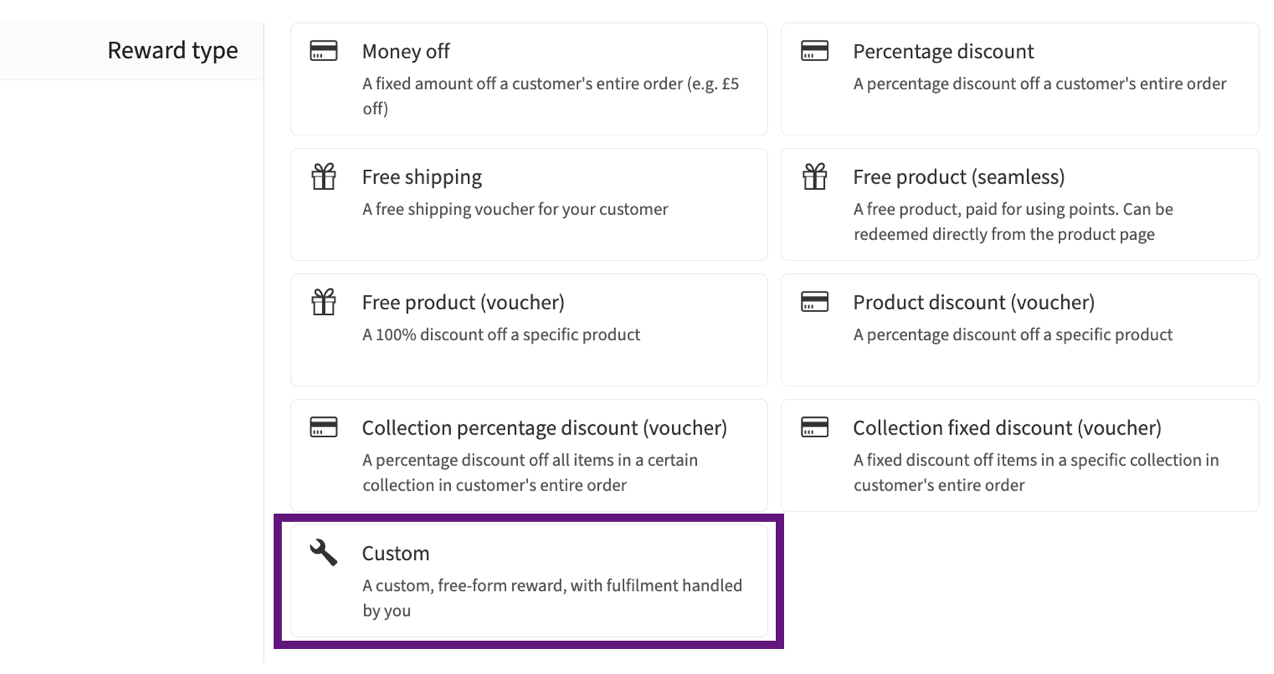Click the Reward type section label
Viewport: 1274px width, 674px height.
173,51
